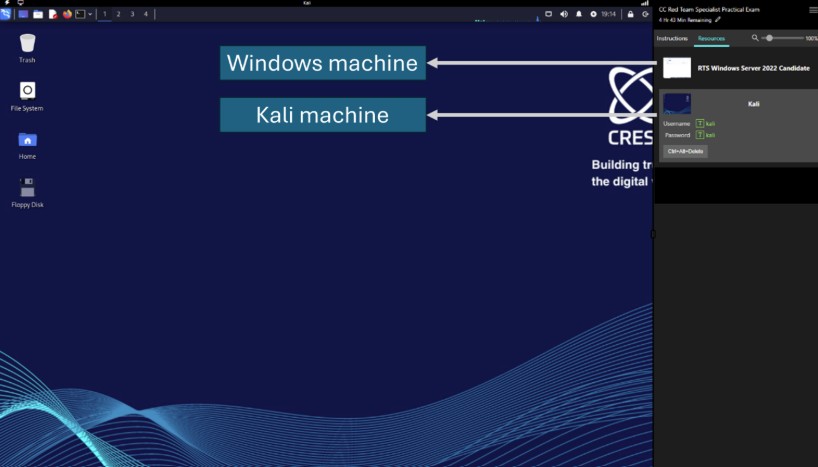Click the type-text icon beside Password
818x467 pixels.
tap(700, 135)
